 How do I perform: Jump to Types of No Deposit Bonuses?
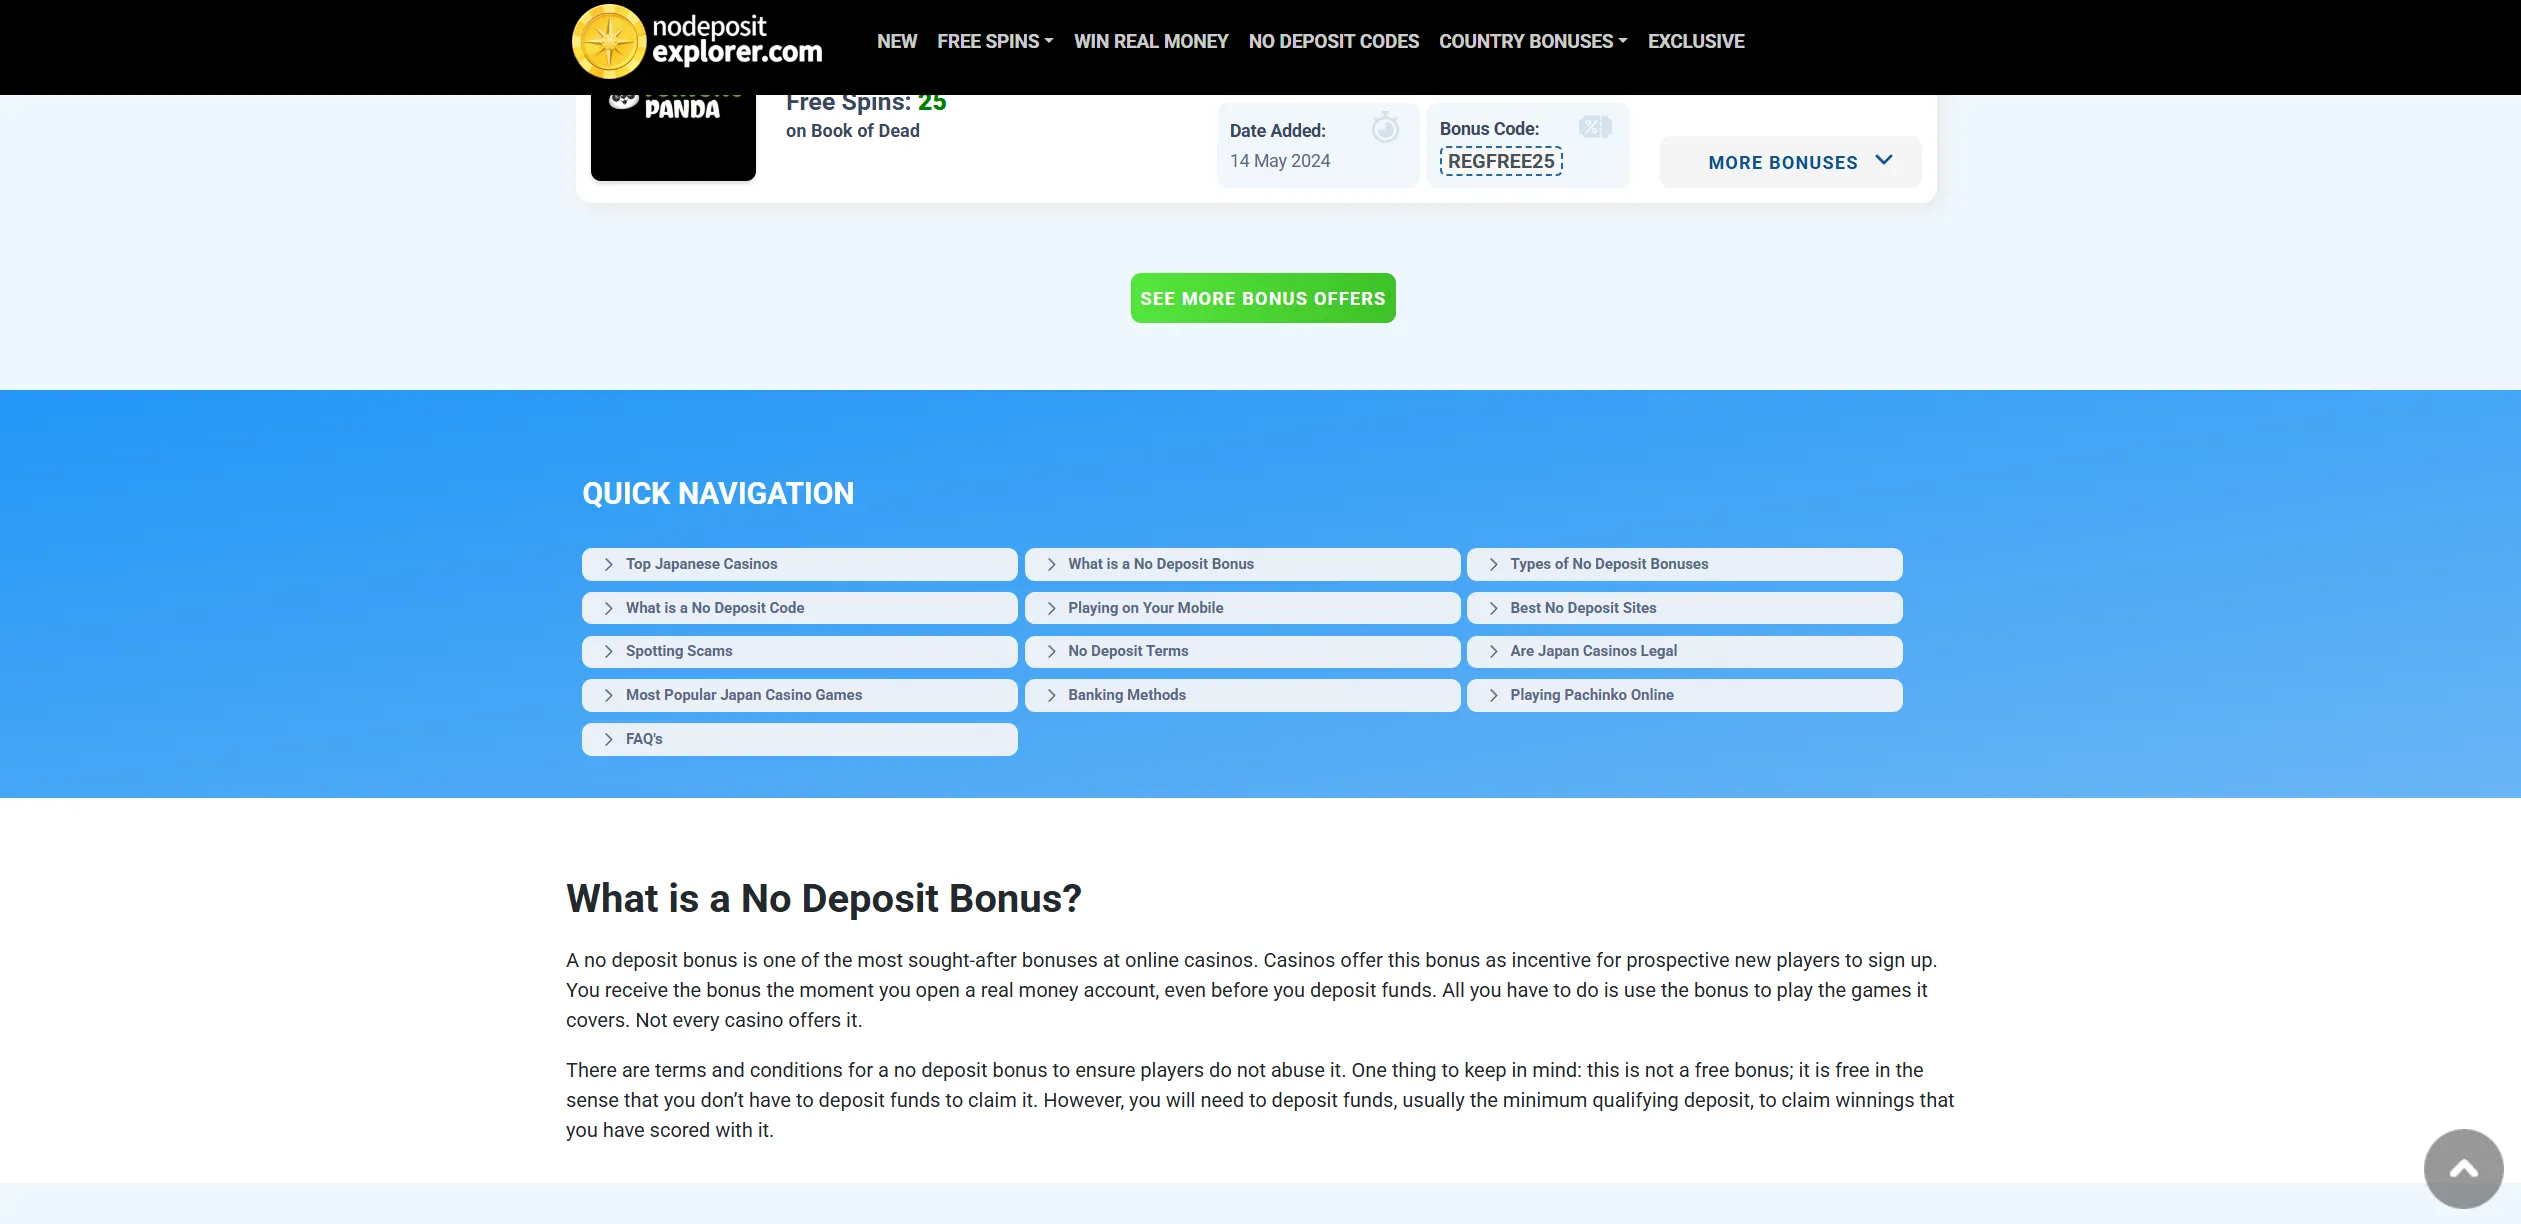(1684, 564)
